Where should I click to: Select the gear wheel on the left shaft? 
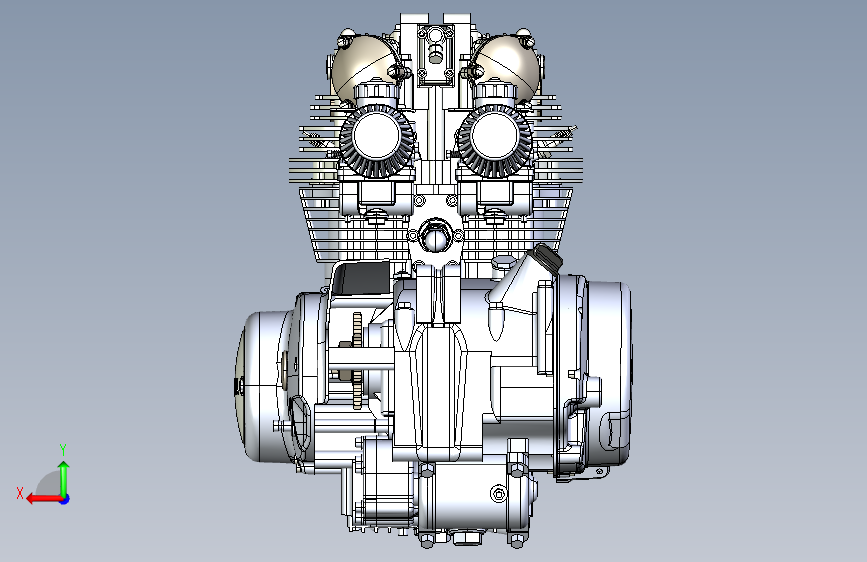[357, 360]
